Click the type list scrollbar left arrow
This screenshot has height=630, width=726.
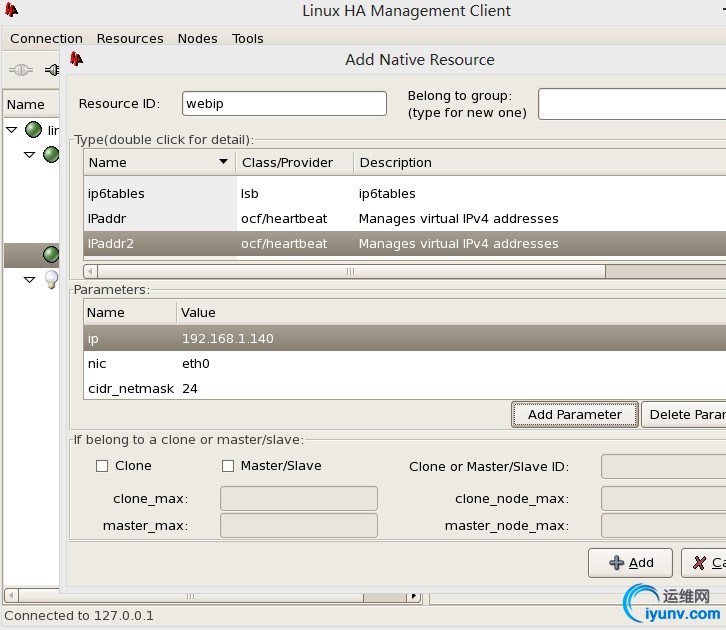pyautogui.click(x=91, y=271)
